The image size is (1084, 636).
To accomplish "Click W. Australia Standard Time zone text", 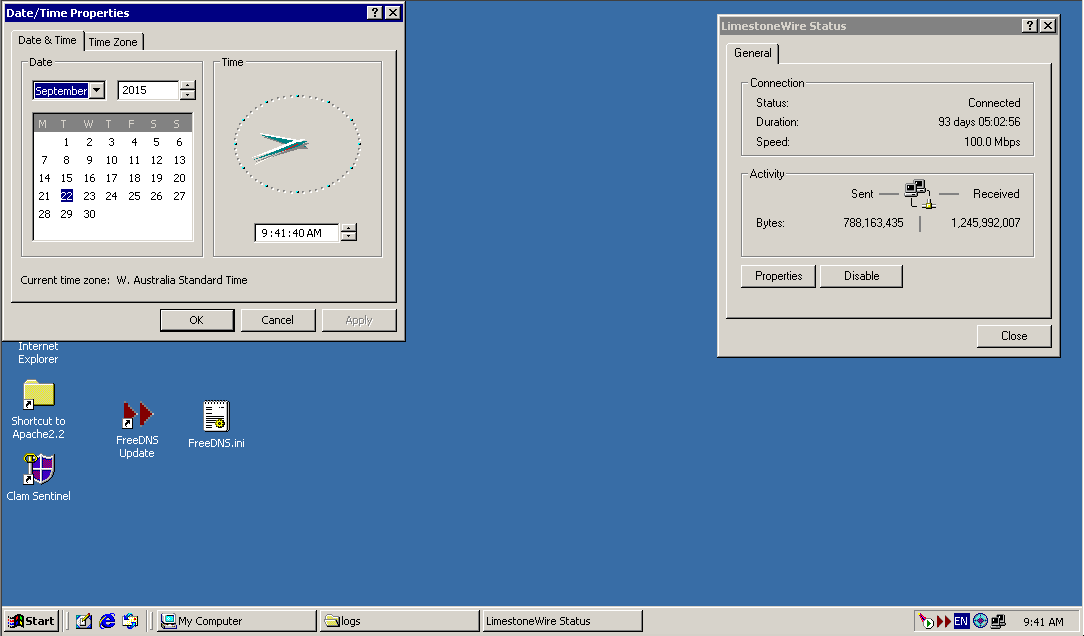I will (x=182, y=280).
